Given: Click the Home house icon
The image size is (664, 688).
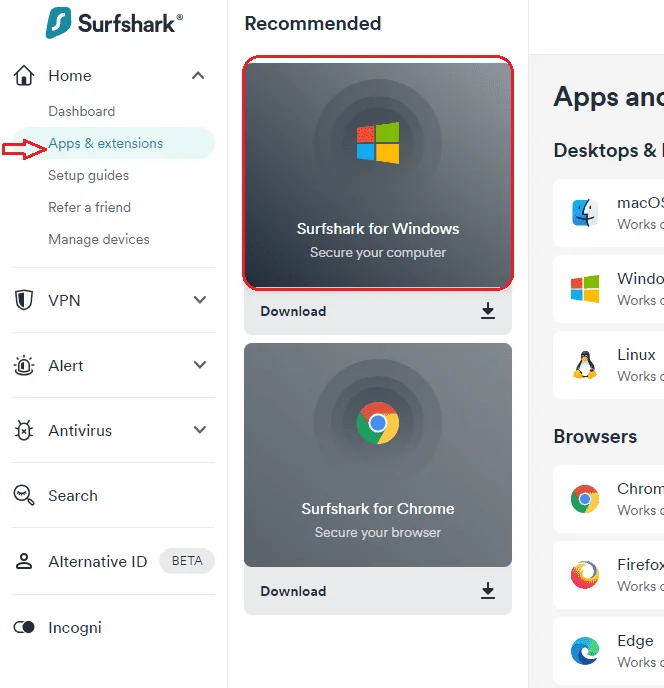Looking at the screenshot, I should 24,75.
